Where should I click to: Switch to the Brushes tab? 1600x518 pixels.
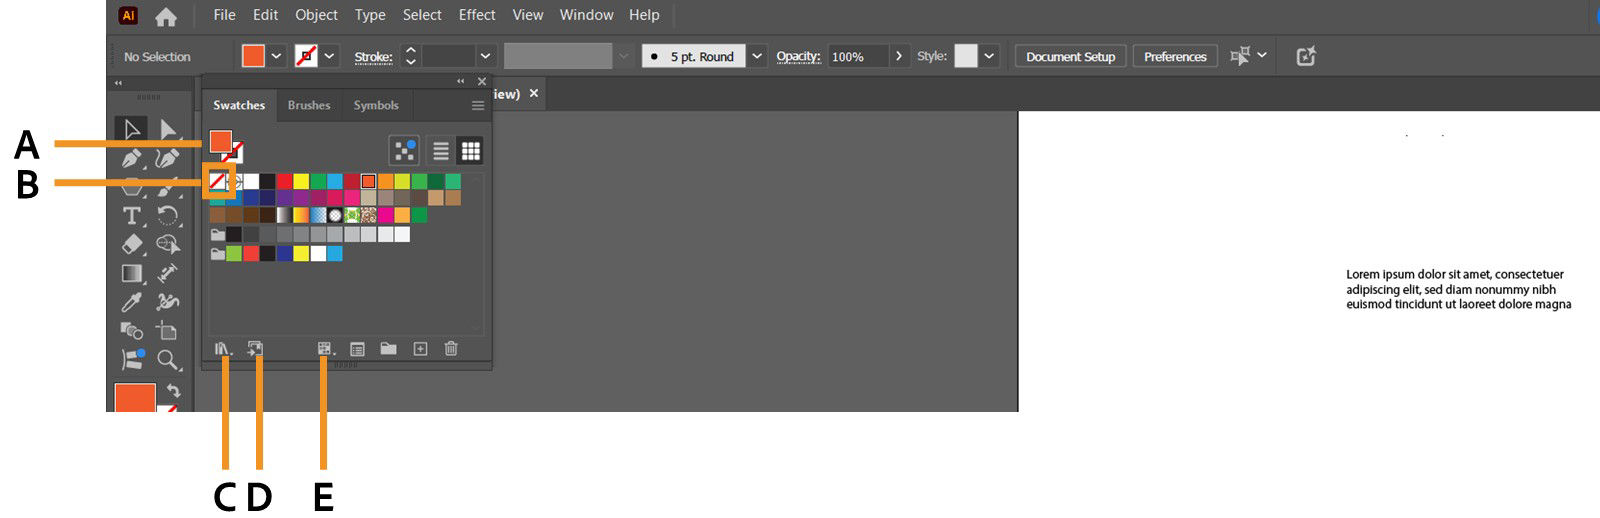pos(309,105)
